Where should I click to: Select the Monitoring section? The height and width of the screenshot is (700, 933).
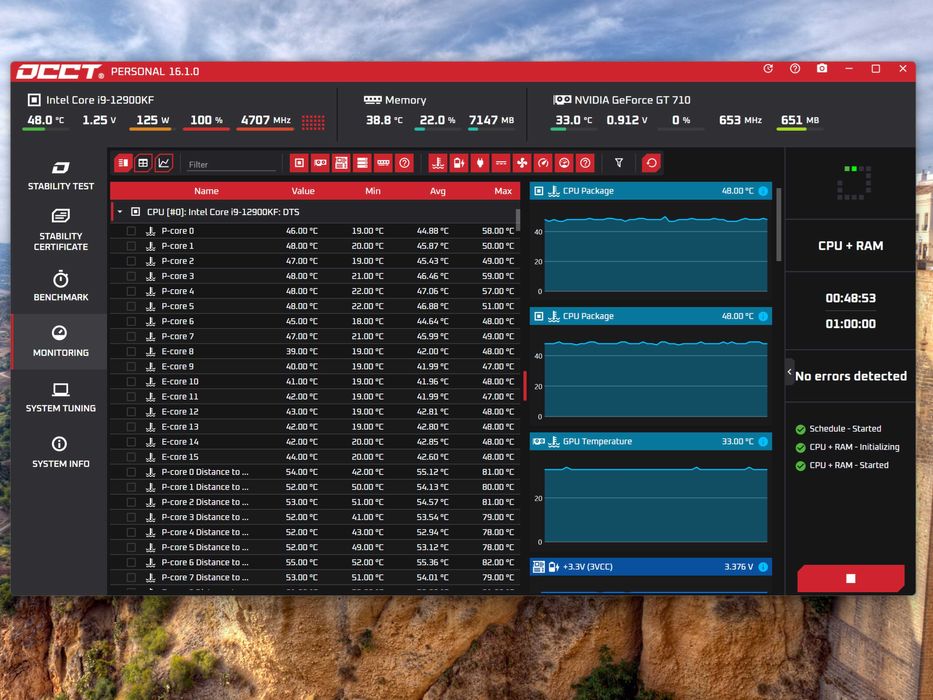pos(61,342)
